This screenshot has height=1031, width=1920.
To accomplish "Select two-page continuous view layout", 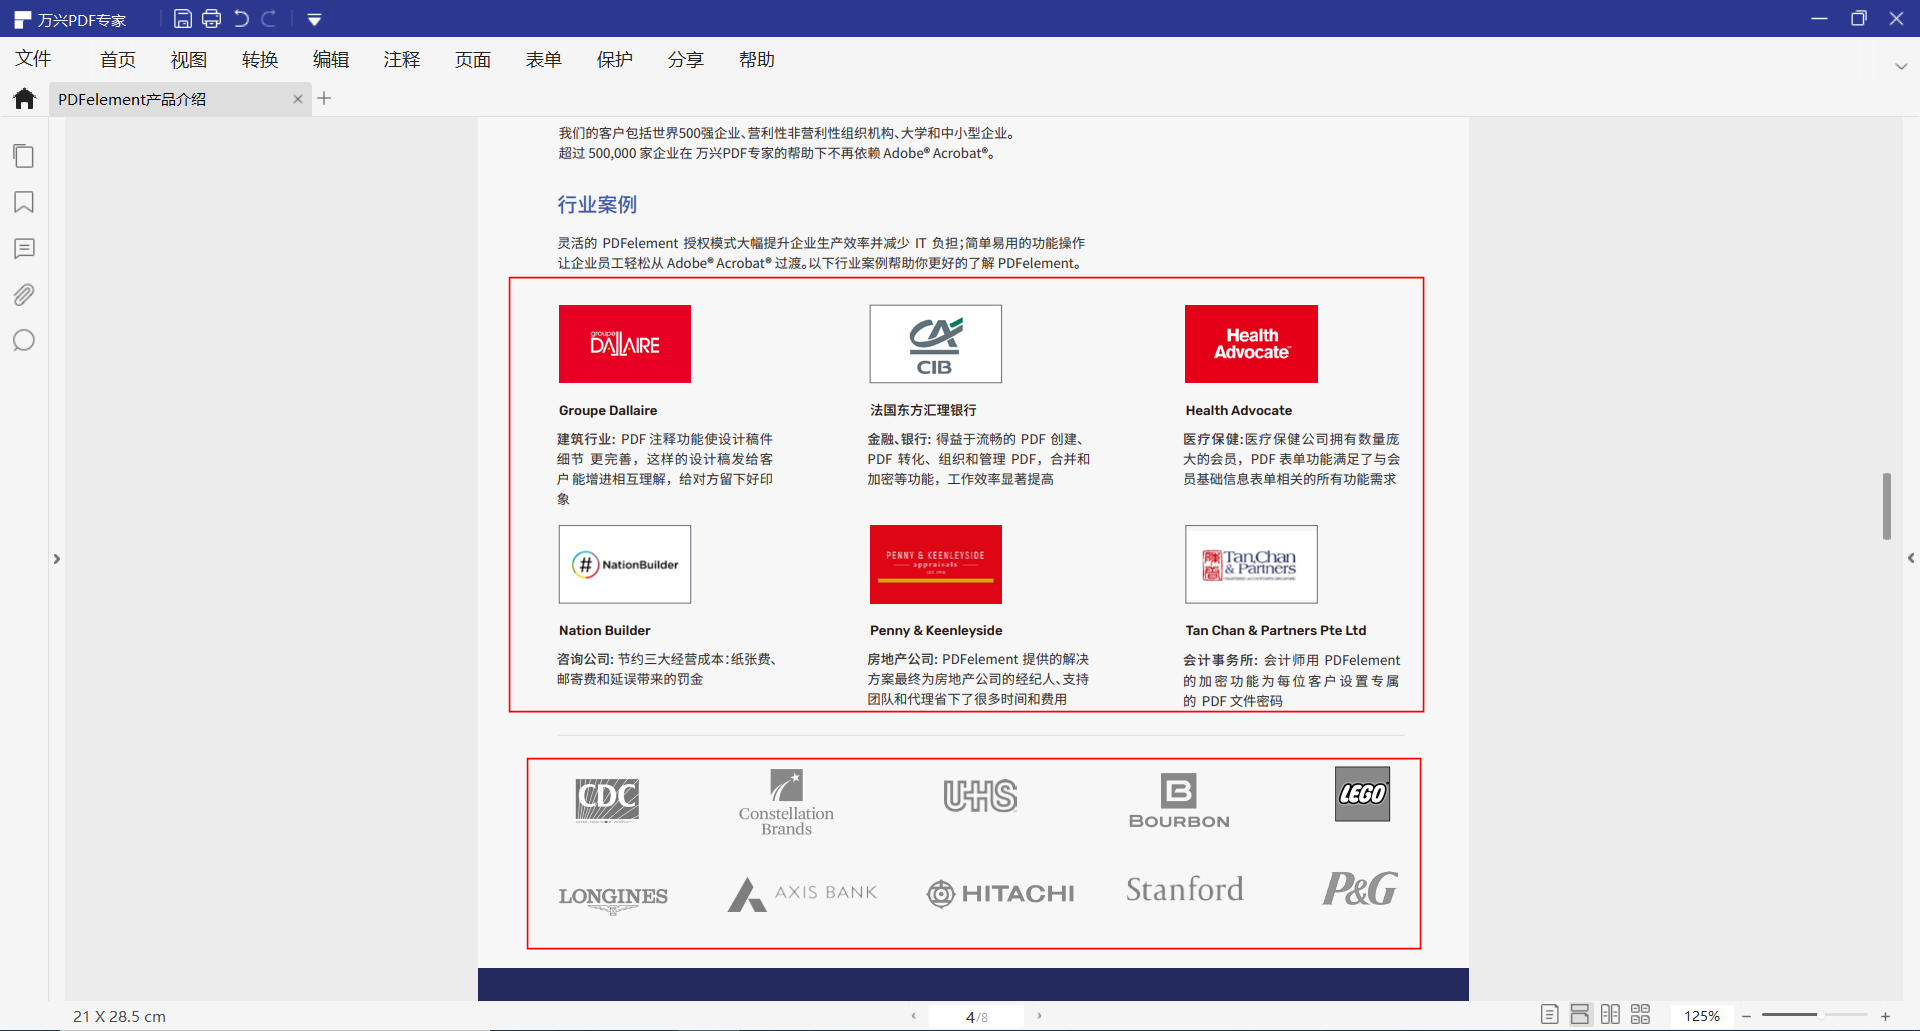I will pos(1640,1015).
